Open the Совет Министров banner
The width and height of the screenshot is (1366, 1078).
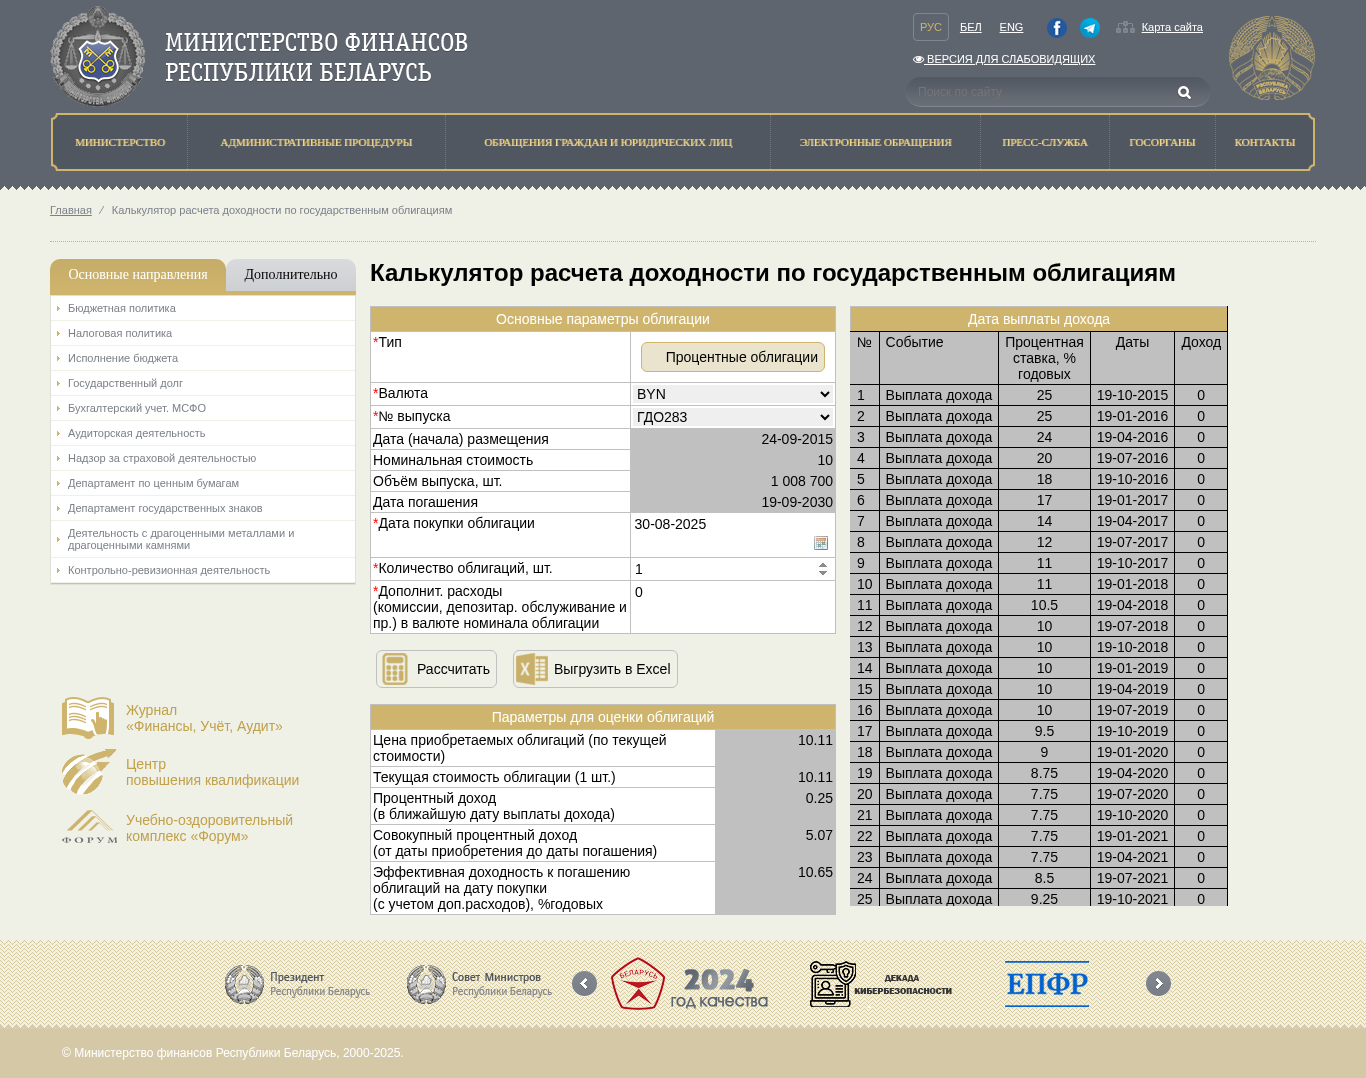[x=479, y=984]
